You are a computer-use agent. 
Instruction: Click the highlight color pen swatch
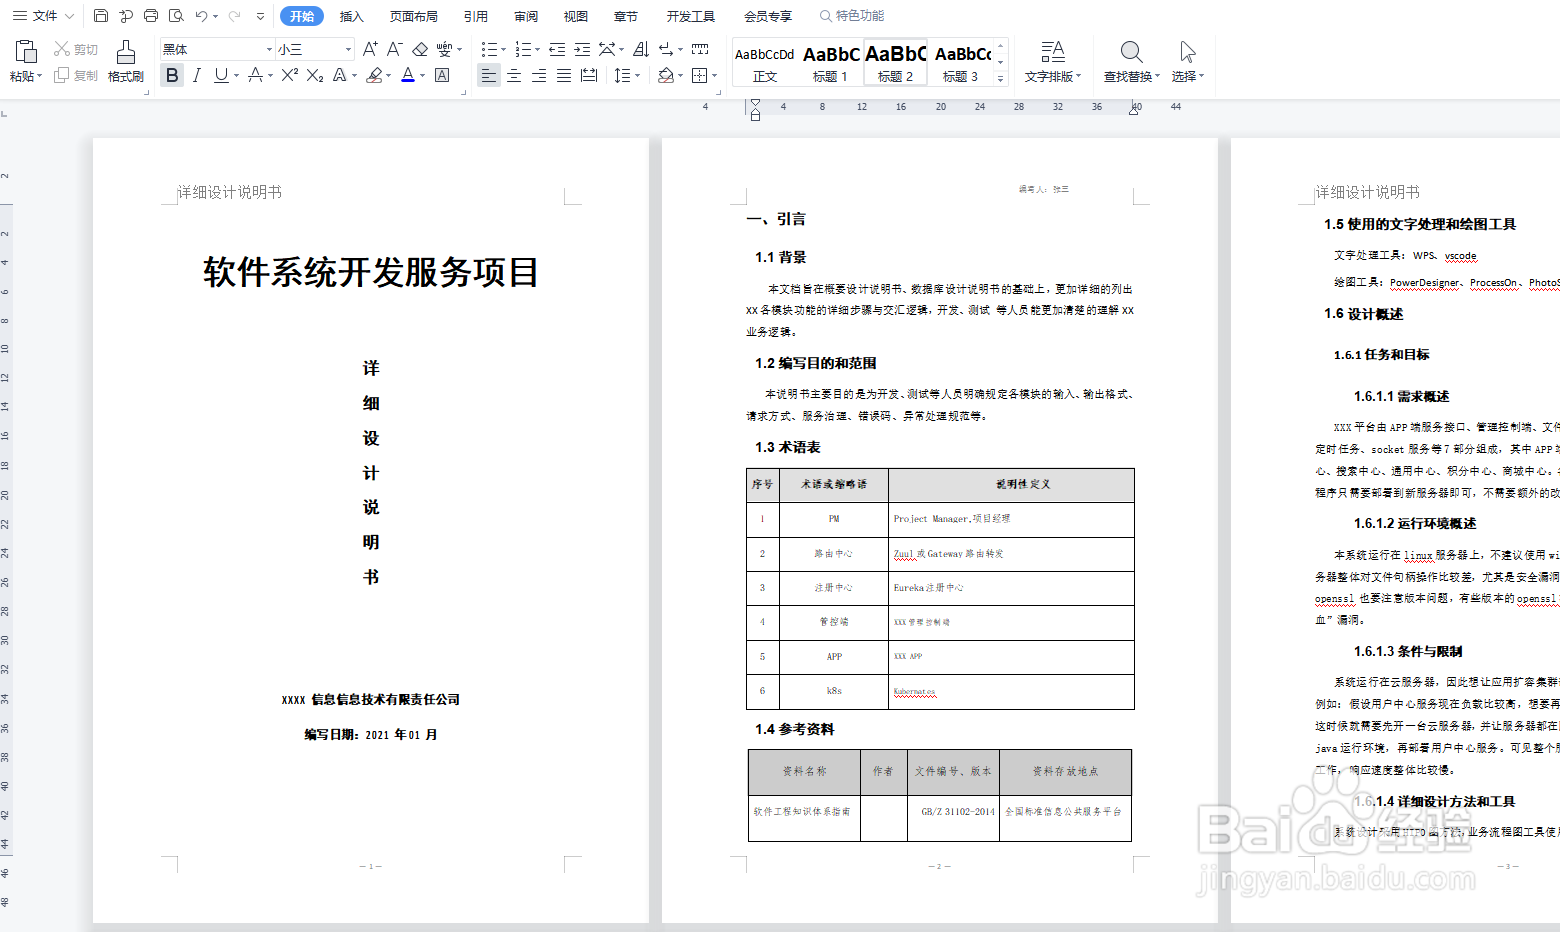tap(374, 75)
